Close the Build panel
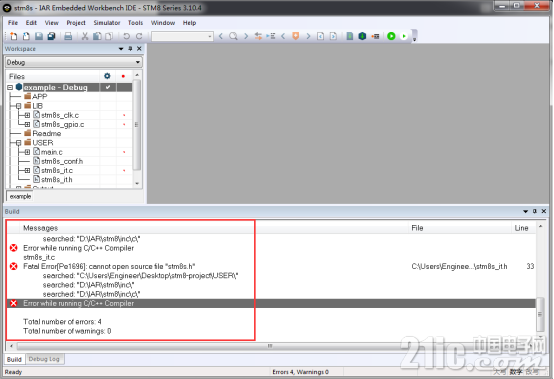554x379 pixels. (544, 211)
